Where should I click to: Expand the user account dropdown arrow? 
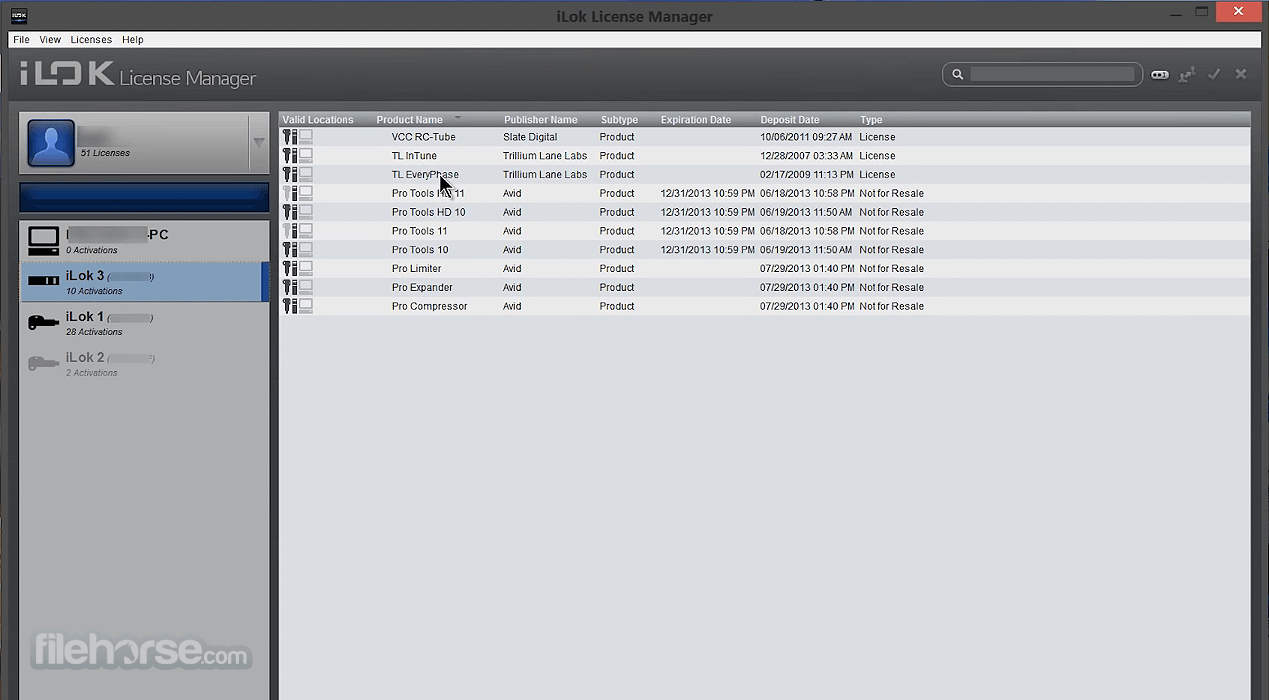point(258,143)
